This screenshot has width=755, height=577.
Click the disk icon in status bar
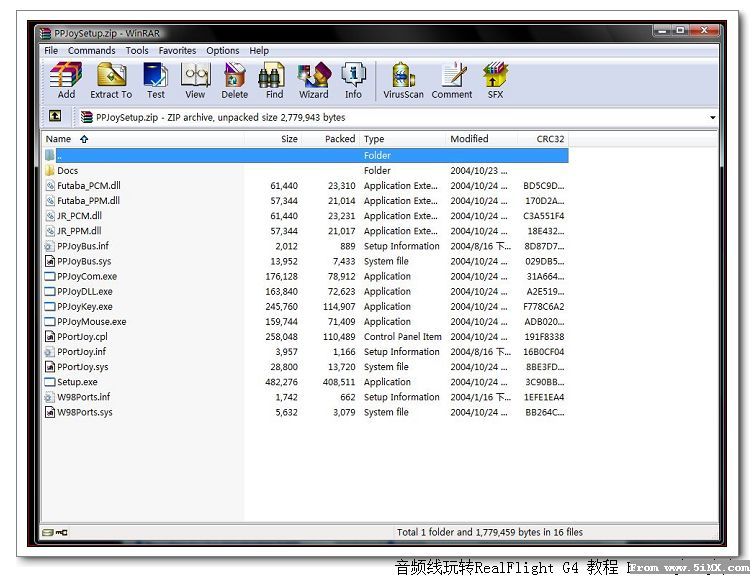click(48, 532)
